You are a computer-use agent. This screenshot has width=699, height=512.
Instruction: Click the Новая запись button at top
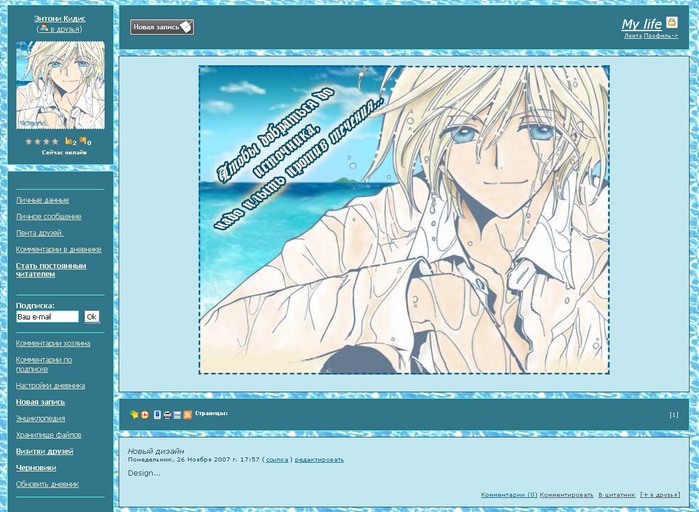click(162, 27)
